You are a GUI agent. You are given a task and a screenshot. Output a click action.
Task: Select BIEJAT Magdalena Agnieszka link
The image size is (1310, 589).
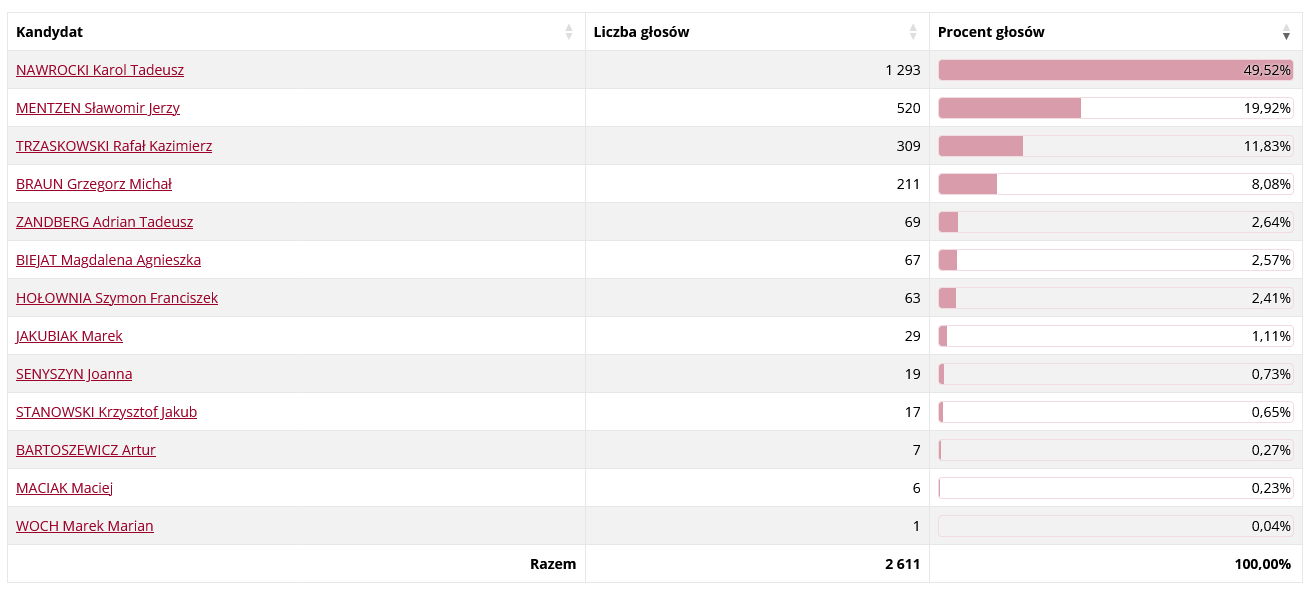109,260
